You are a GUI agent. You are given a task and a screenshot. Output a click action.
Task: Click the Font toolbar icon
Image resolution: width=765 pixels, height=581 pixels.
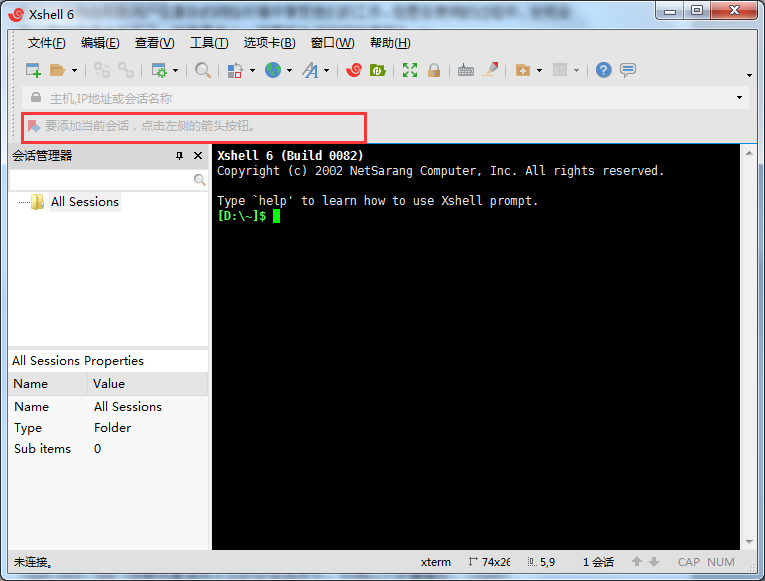point(310,70)
